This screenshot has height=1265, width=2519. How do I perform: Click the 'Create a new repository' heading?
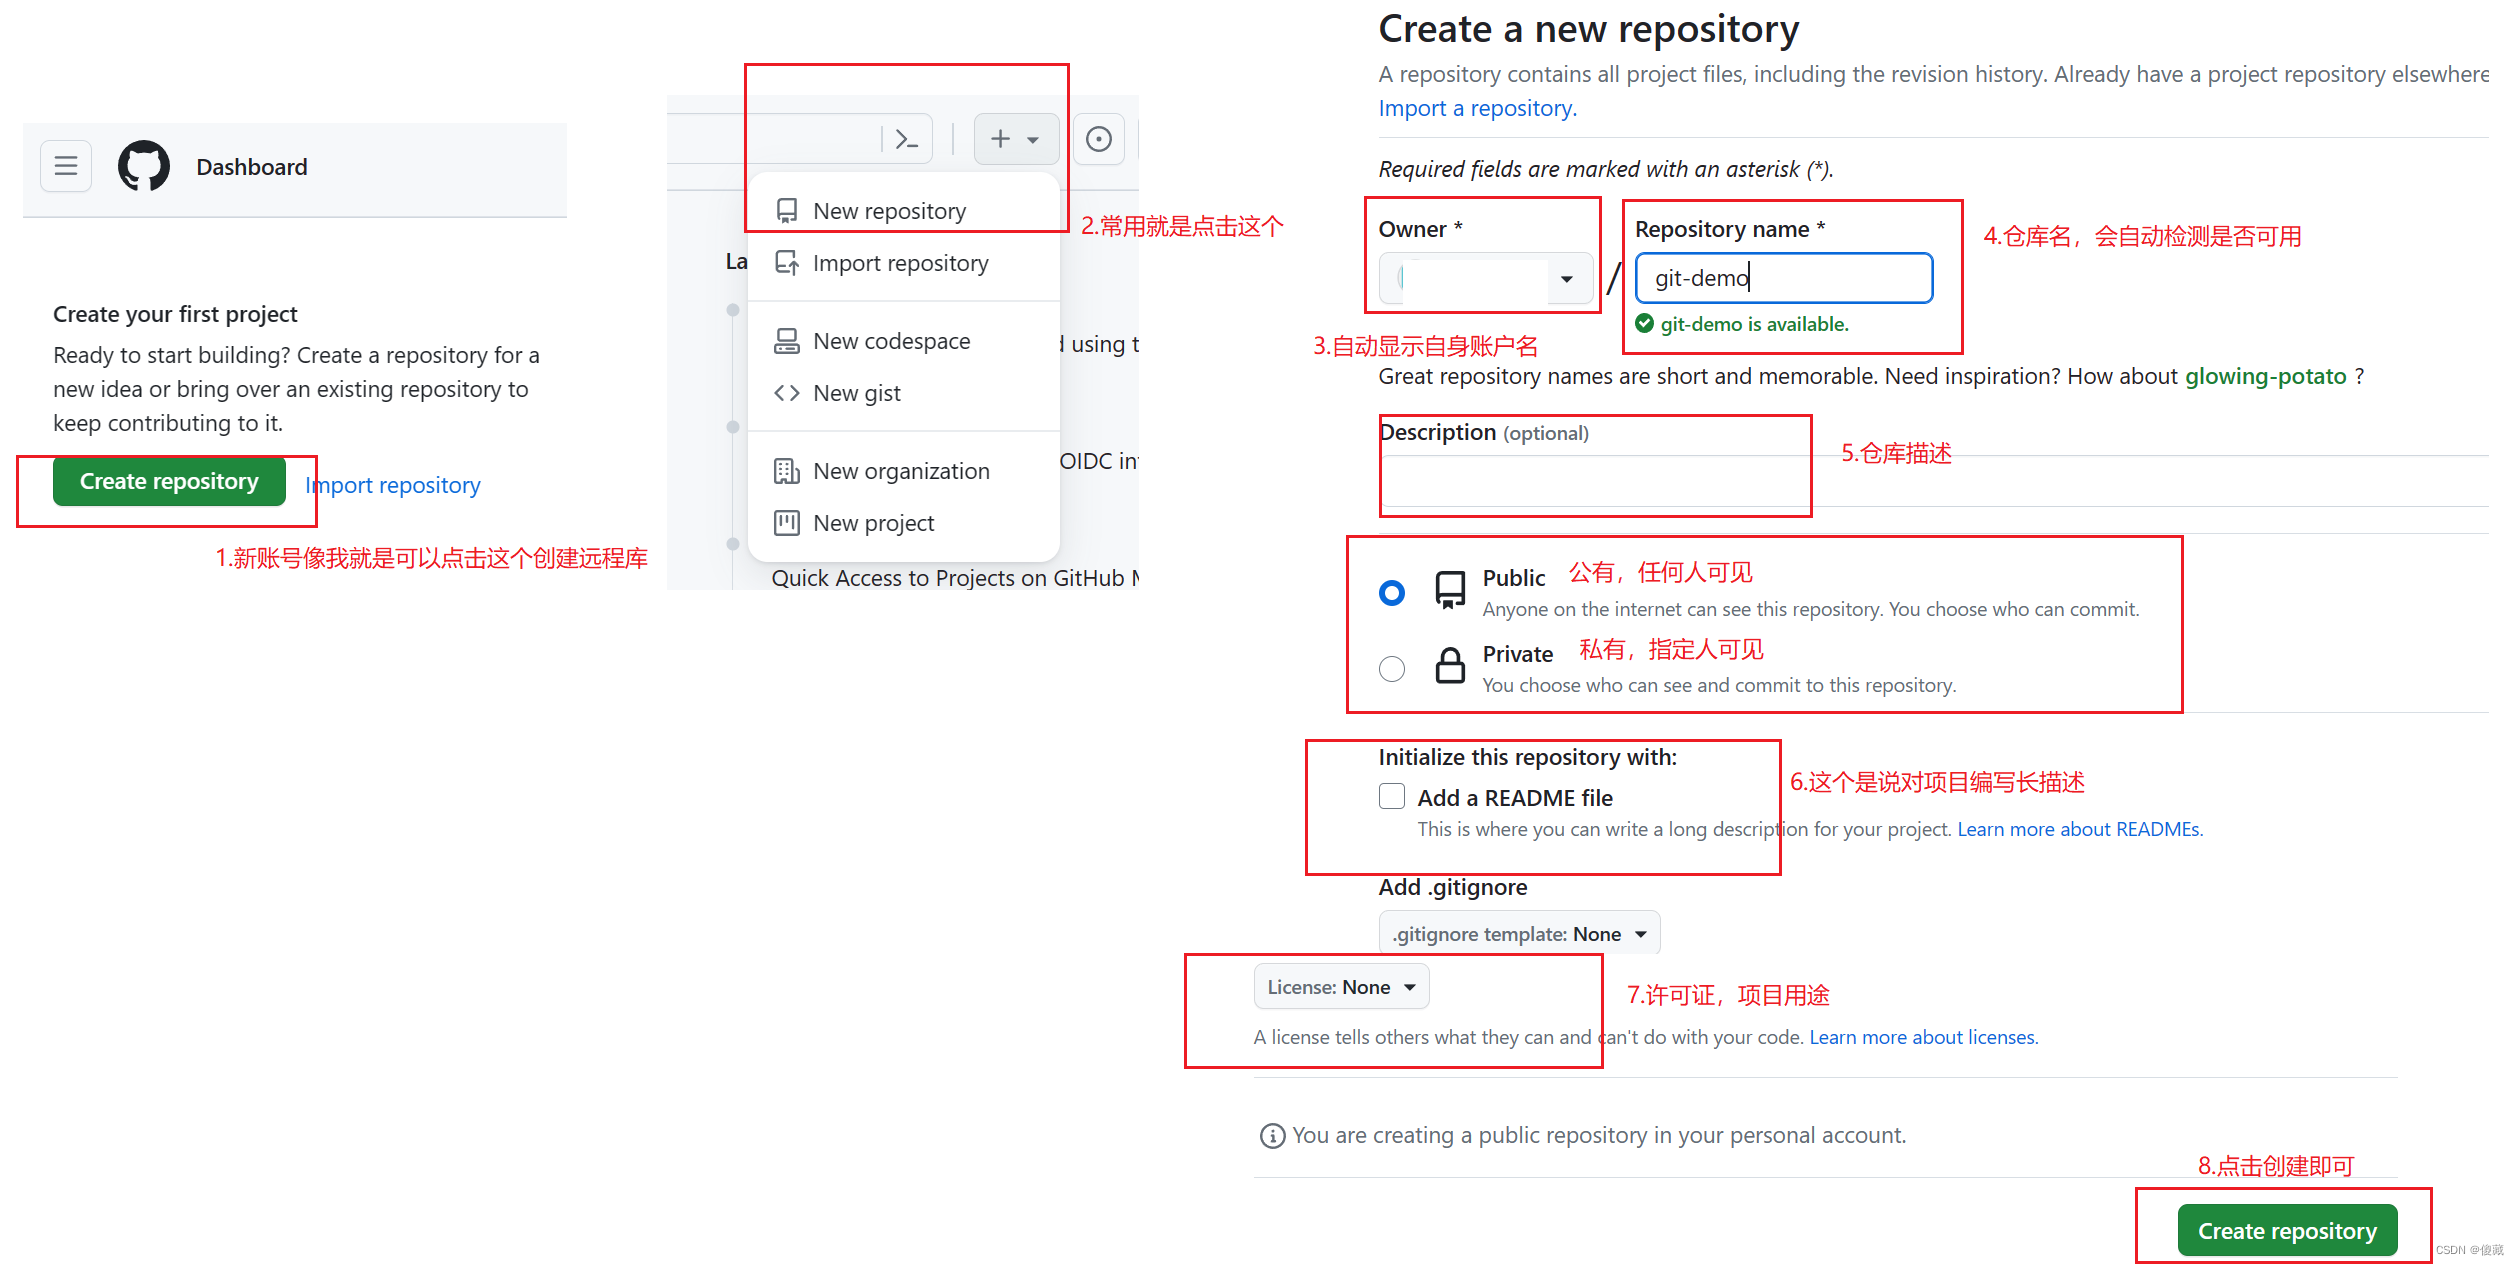tap(1588, 29)
